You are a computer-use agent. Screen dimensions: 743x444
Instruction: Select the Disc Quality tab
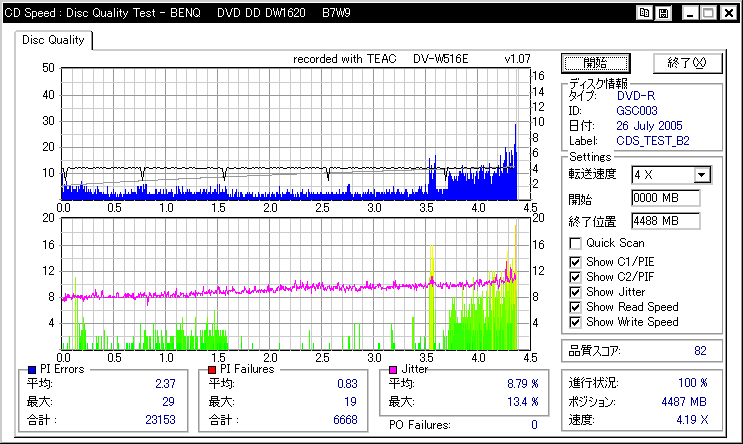pos(53,40)
